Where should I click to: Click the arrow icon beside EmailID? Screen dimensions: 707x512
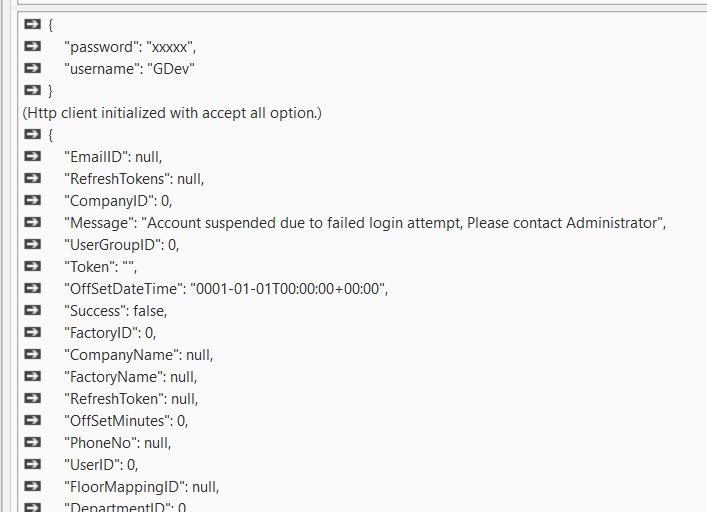pyautogui.click(x=32, y=156)
